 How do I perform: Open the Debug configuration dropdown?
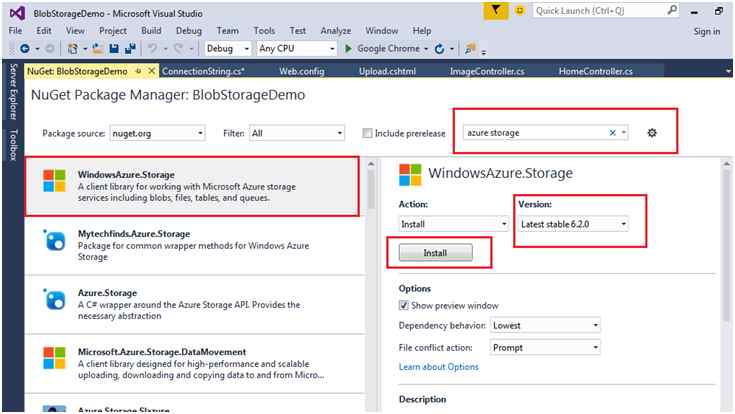tap(228, 48)
